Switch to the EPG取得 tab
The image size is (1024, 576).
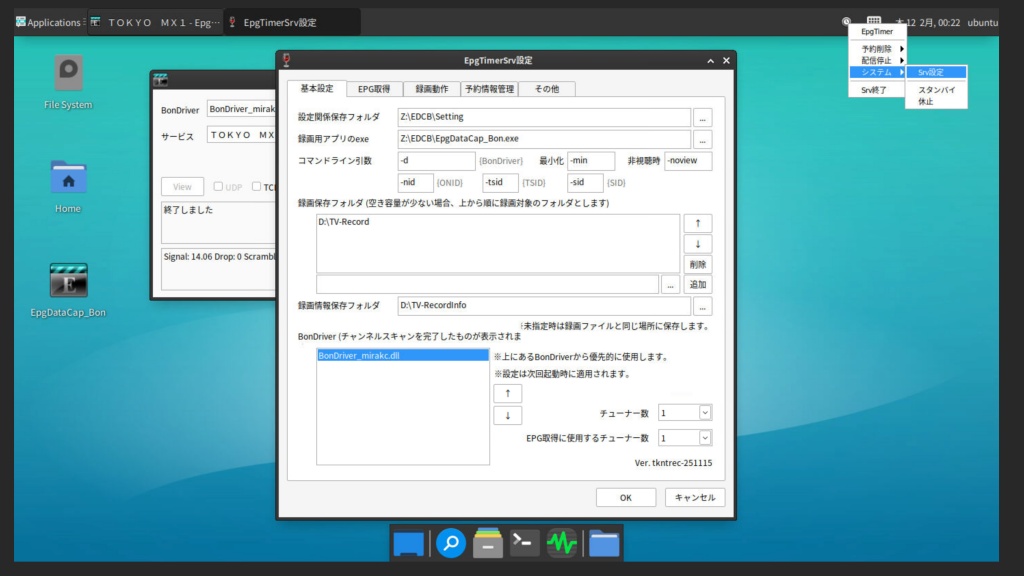coord(374,89)
